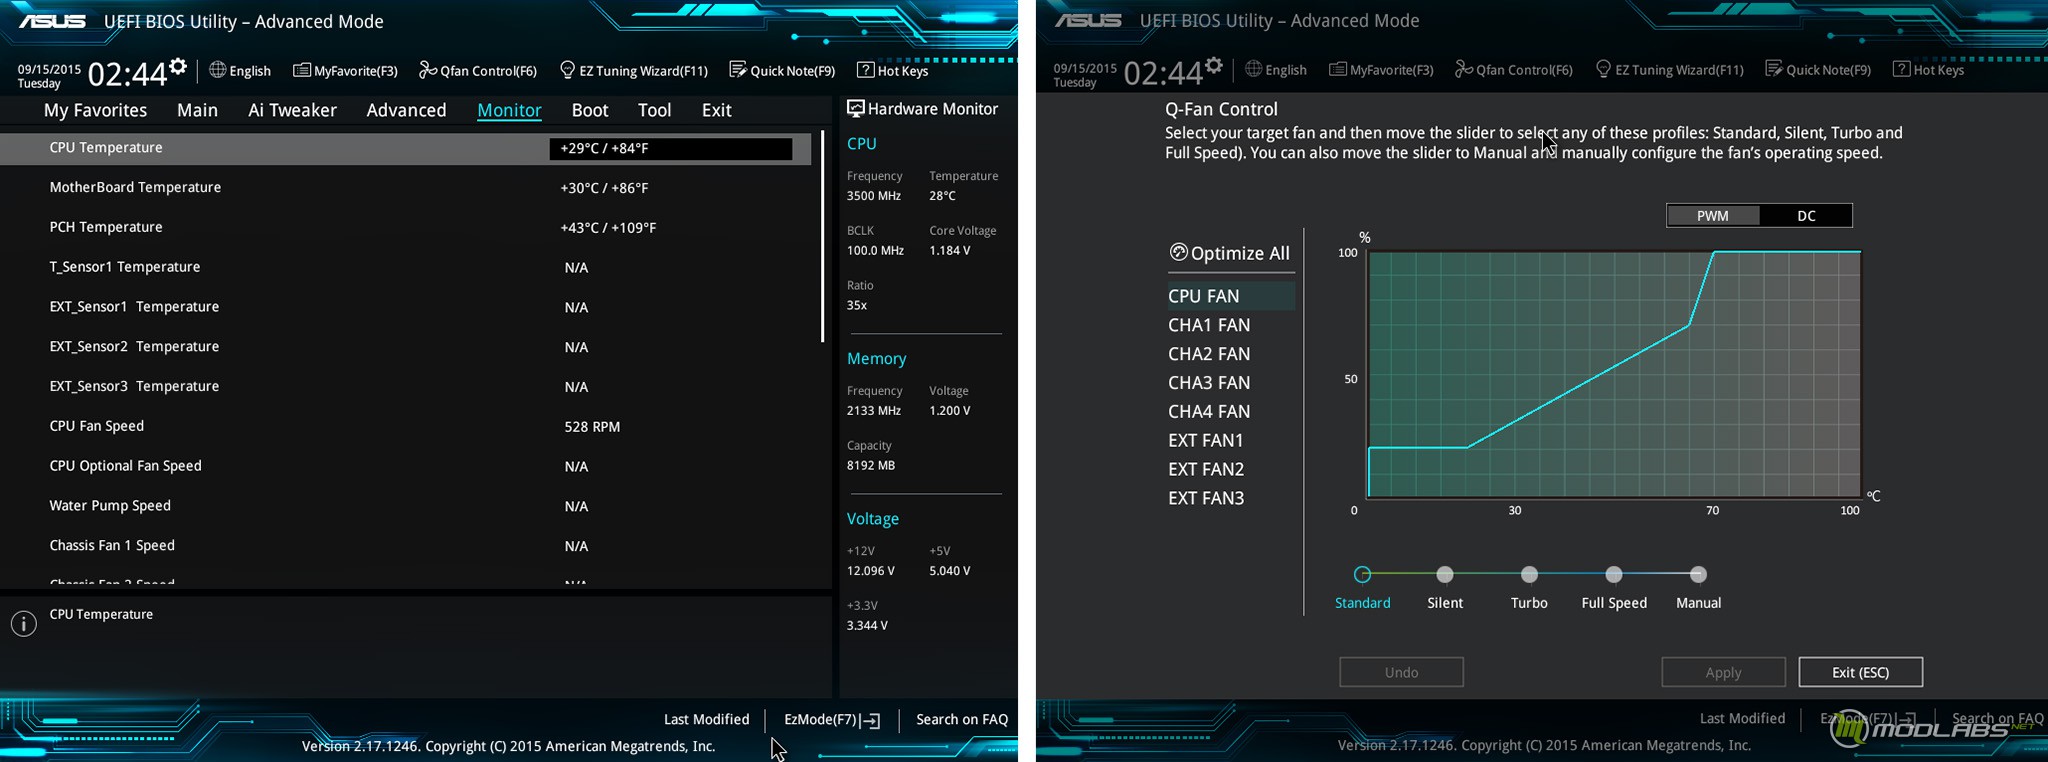Open Qfan Control(F6) in the left window
The width and height of the screenshot is (2048, 762).
click(478, 71)
